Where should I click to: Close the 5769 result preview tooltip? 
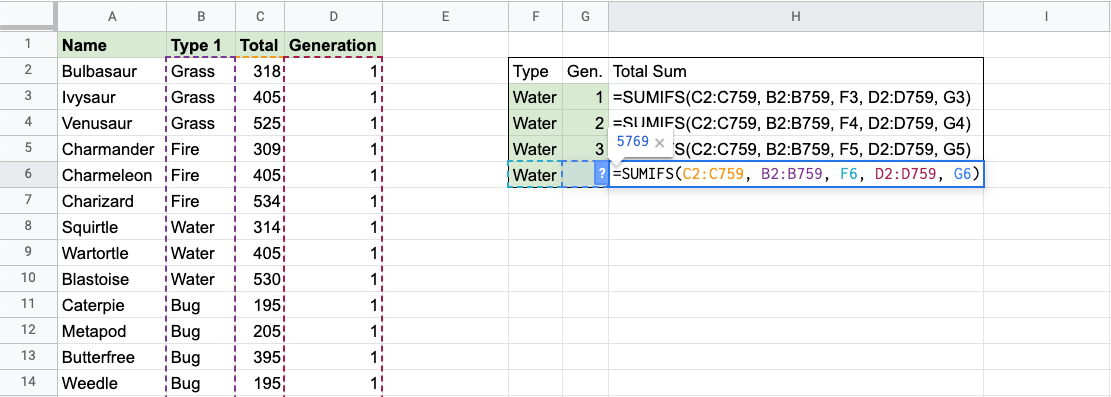pos(660,142)
